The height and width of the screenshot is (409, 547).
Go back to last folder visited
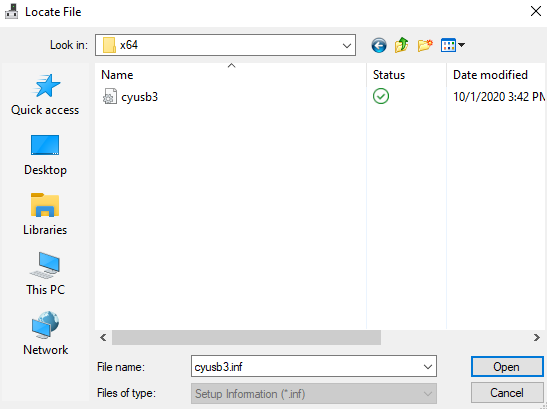click(379, 45)
